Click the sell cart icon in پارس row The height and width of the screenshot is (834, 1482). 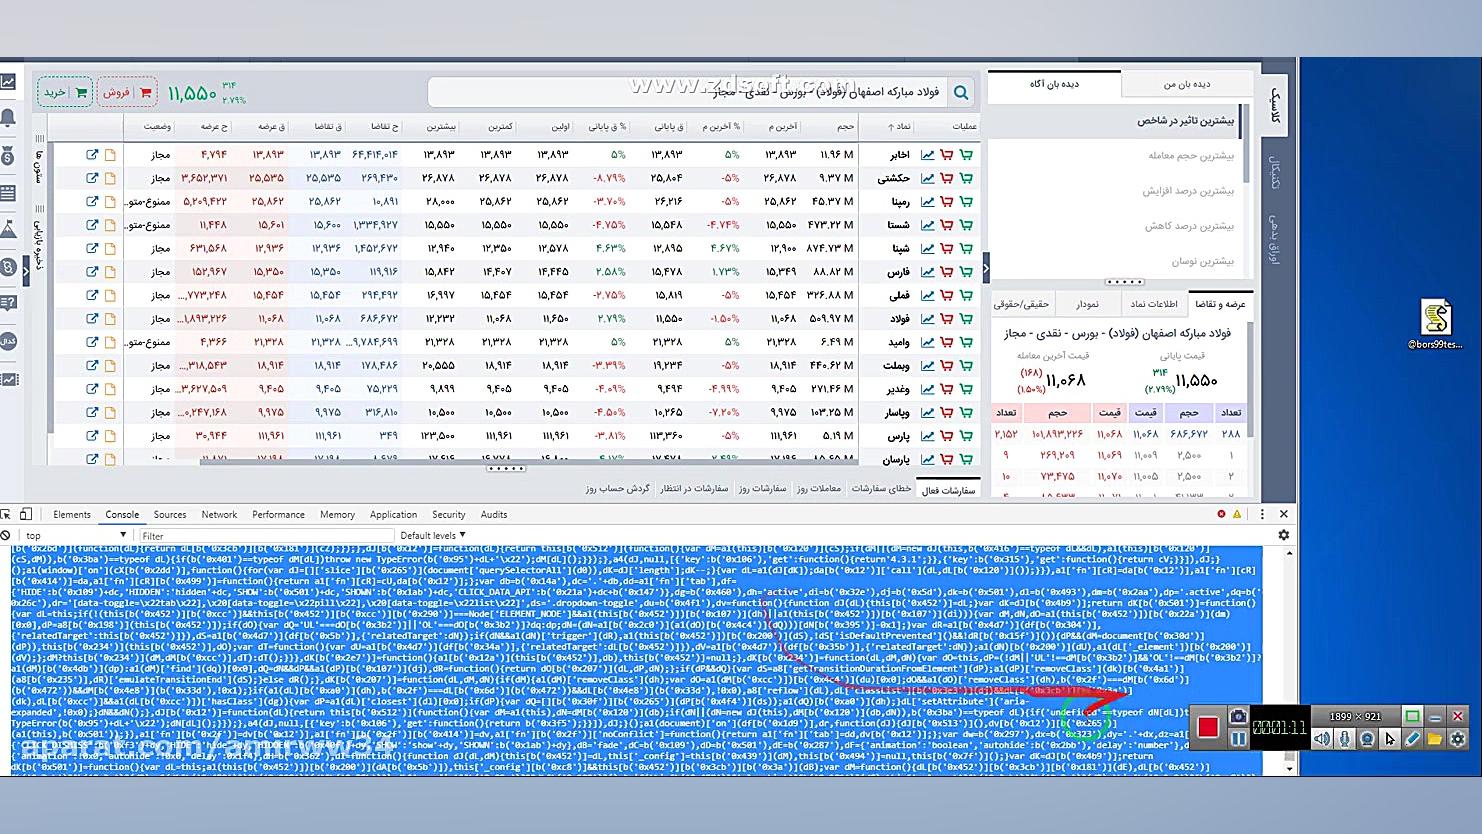tap(946, 436)
